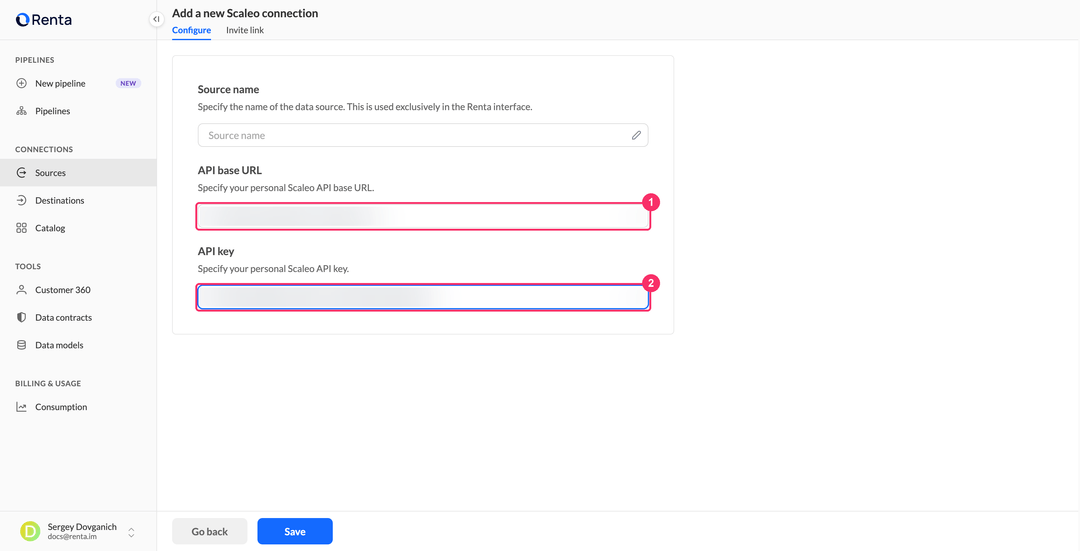
Task: Click the New pipeline plus icon
Action: (21, 83)
